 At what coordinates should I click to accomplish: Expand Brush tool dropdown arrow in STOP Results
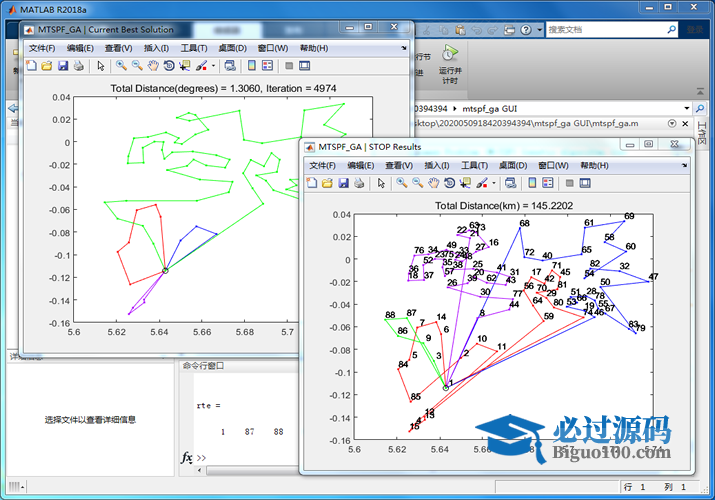pyautogui.click(x=494, y=183)
